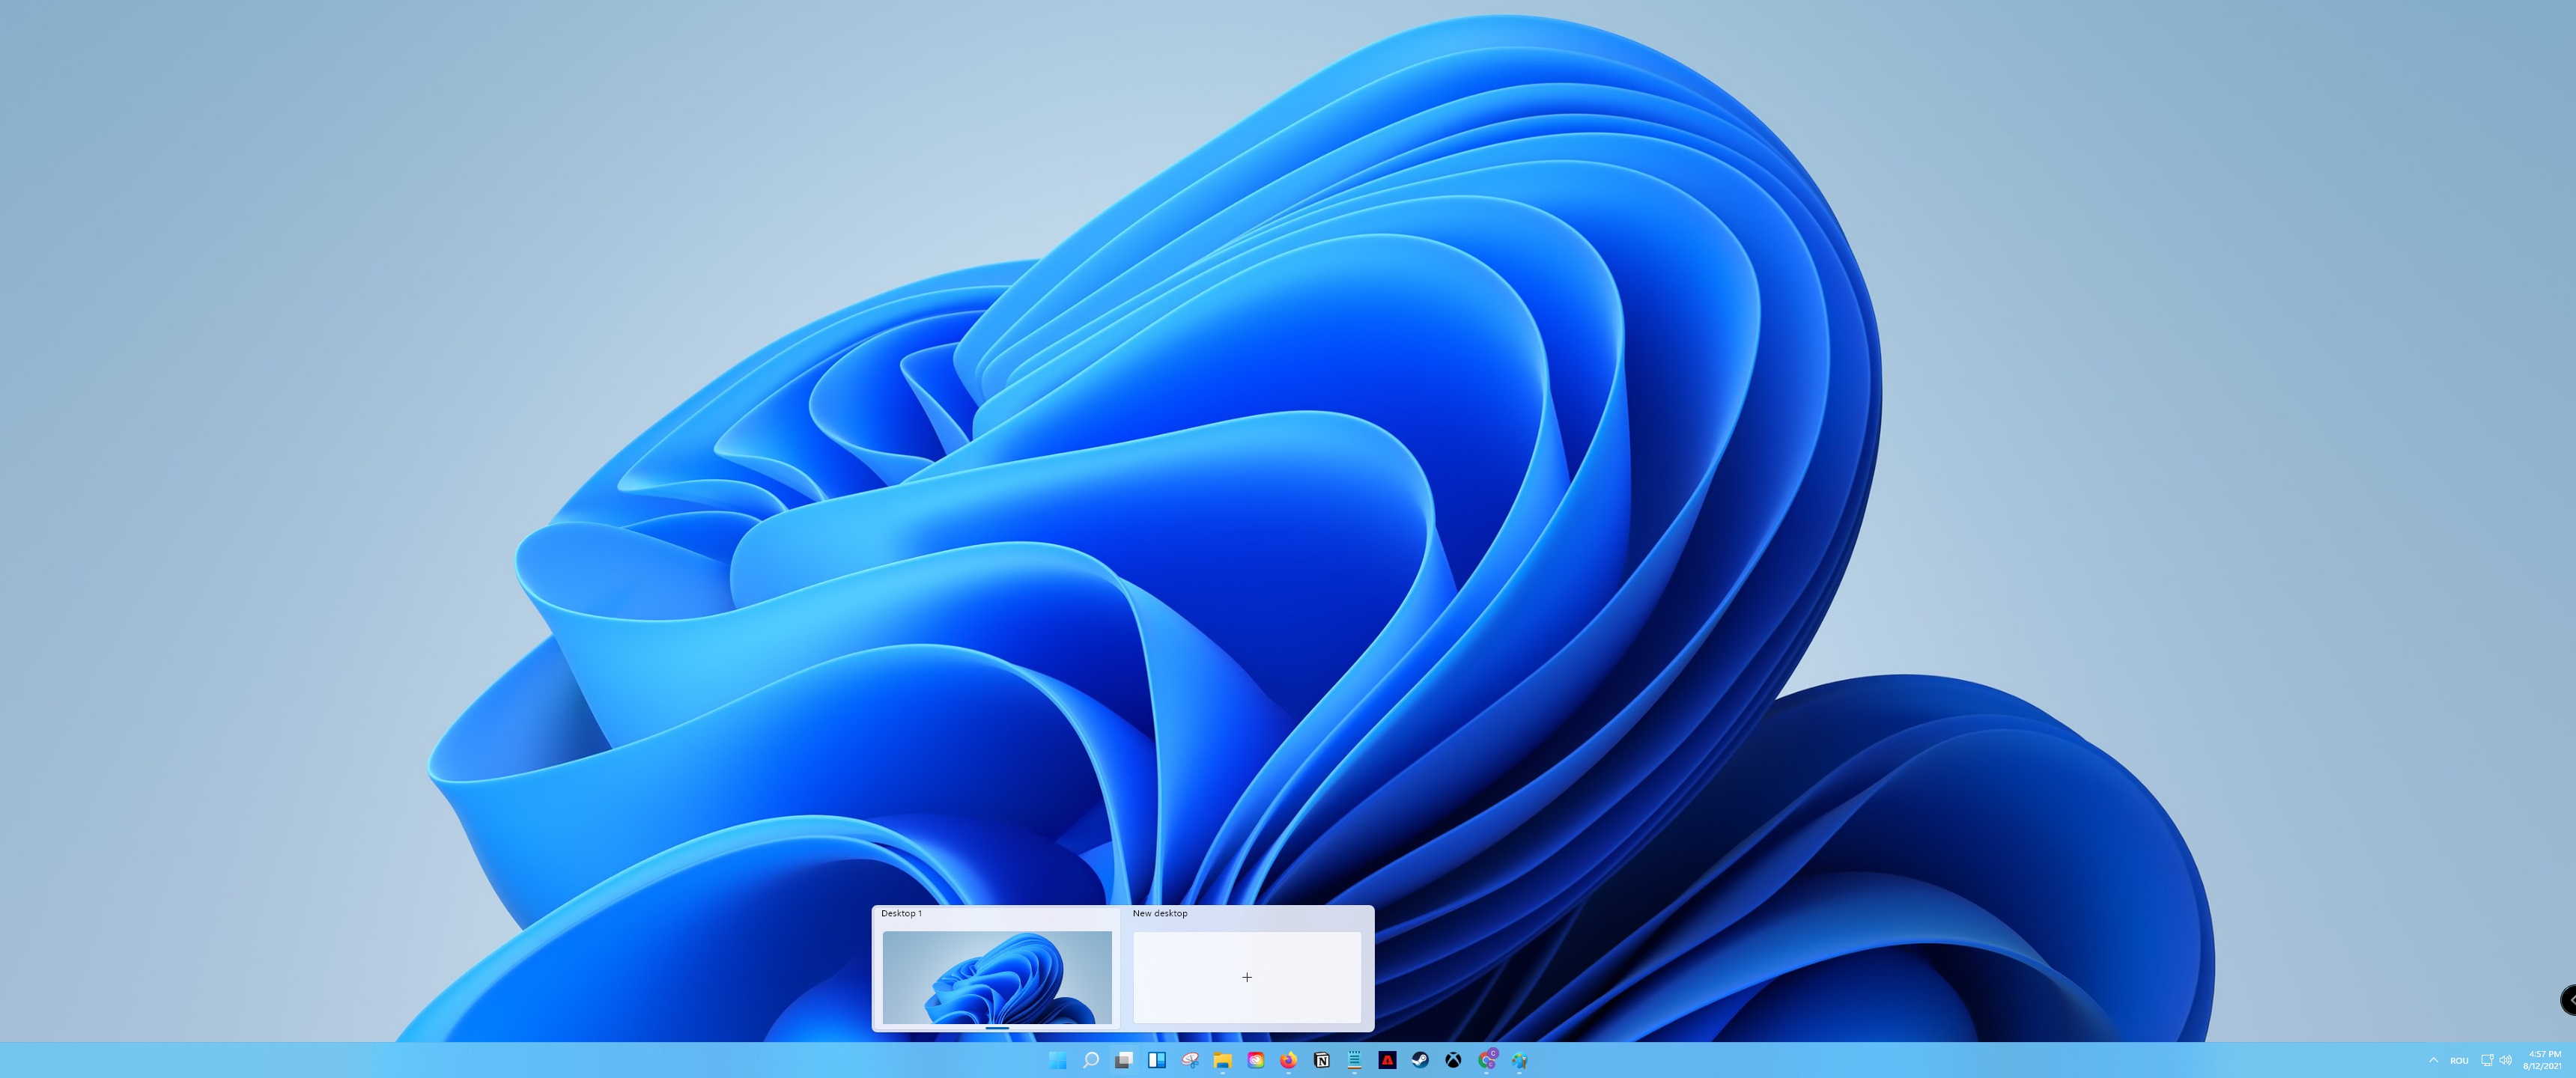2576x1078 pixels.
Task: Open File Explorer from taskbar
Action: click(1222, 1060)
